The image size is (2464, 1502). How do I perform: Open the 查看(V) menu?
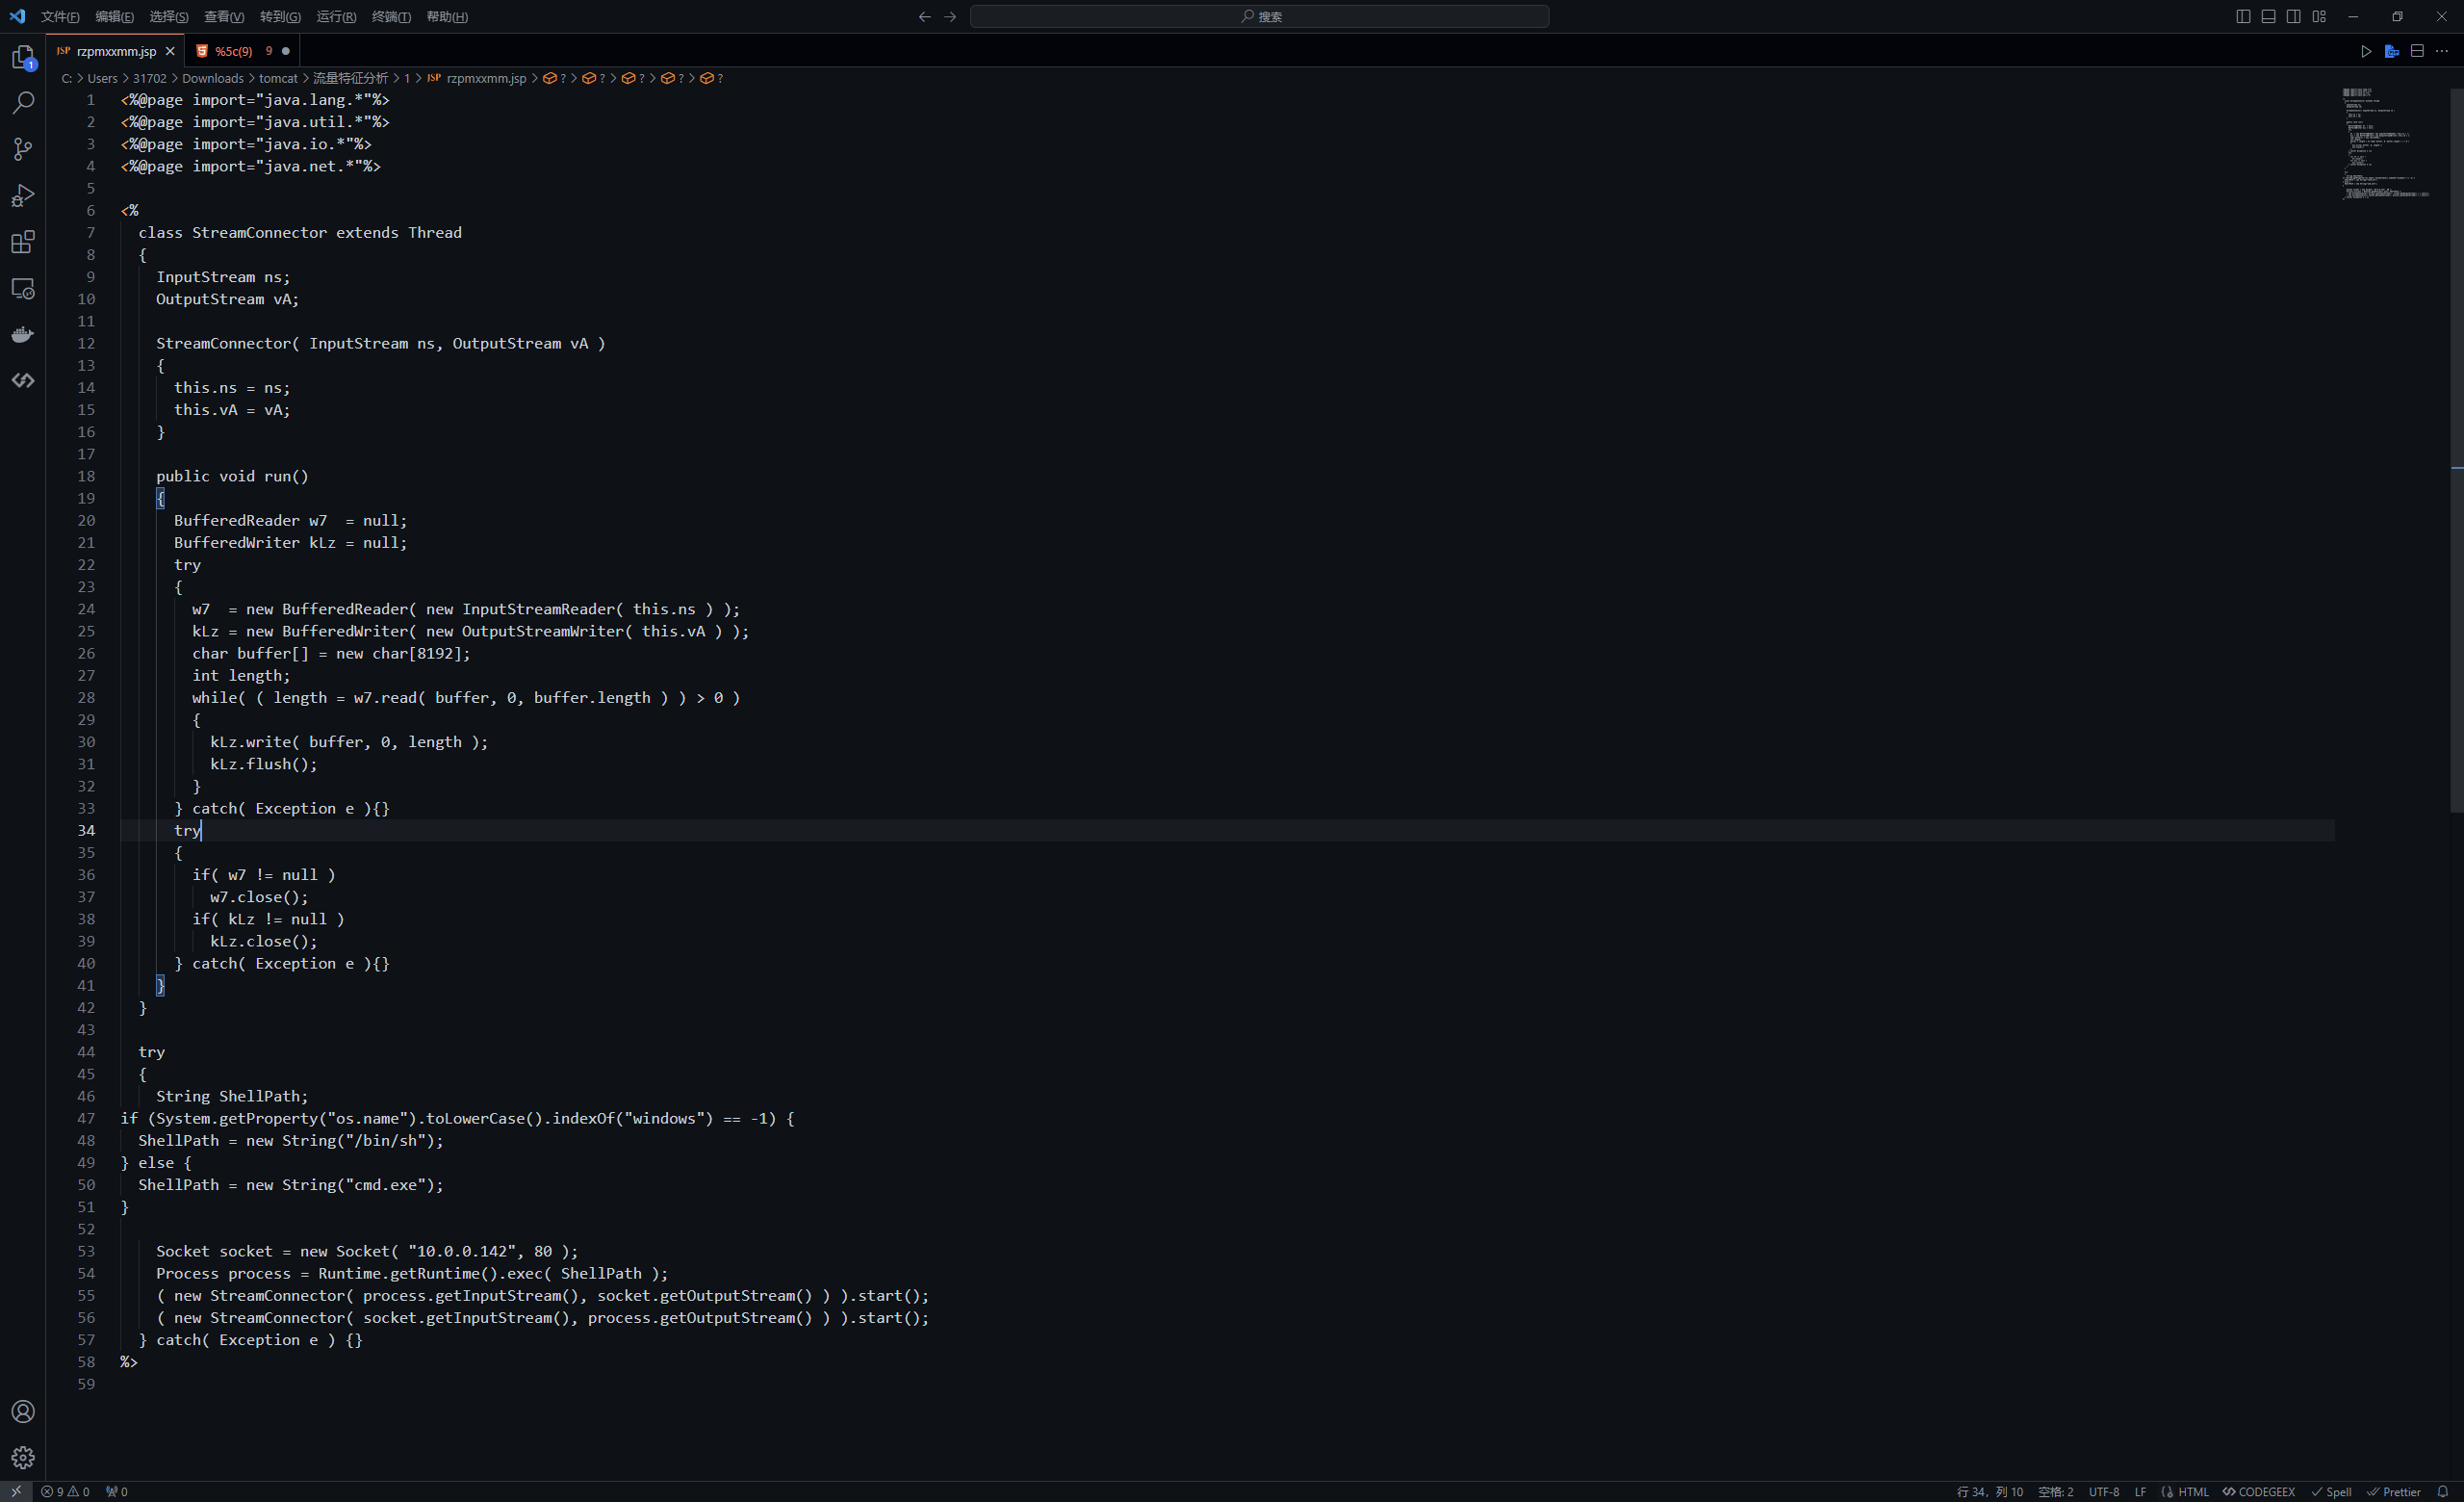[224, 16]
